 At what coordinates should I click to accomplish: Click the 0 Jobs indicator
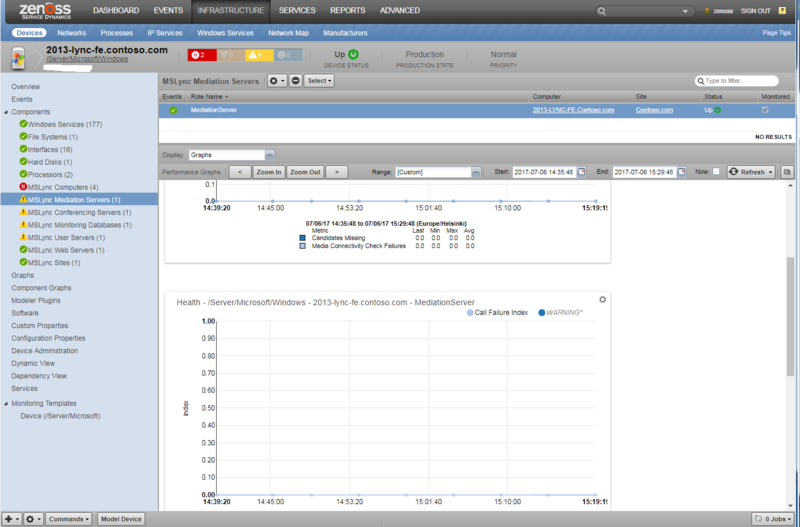coord(773,519)
